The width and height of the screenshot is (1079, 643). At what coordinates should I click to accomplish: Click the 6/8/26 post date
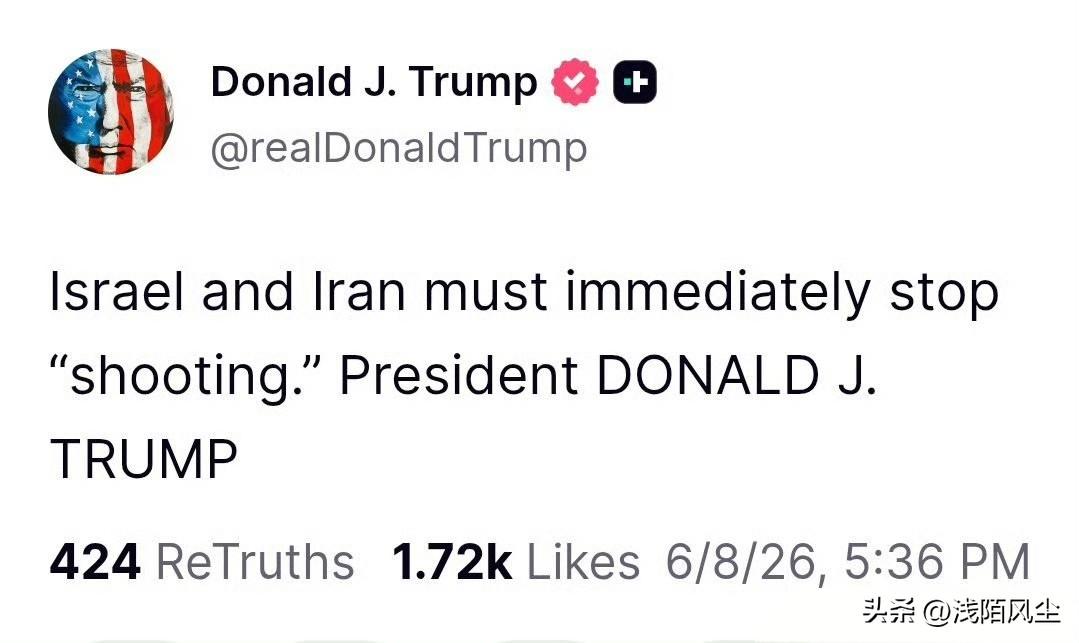(x=747, y=564)
